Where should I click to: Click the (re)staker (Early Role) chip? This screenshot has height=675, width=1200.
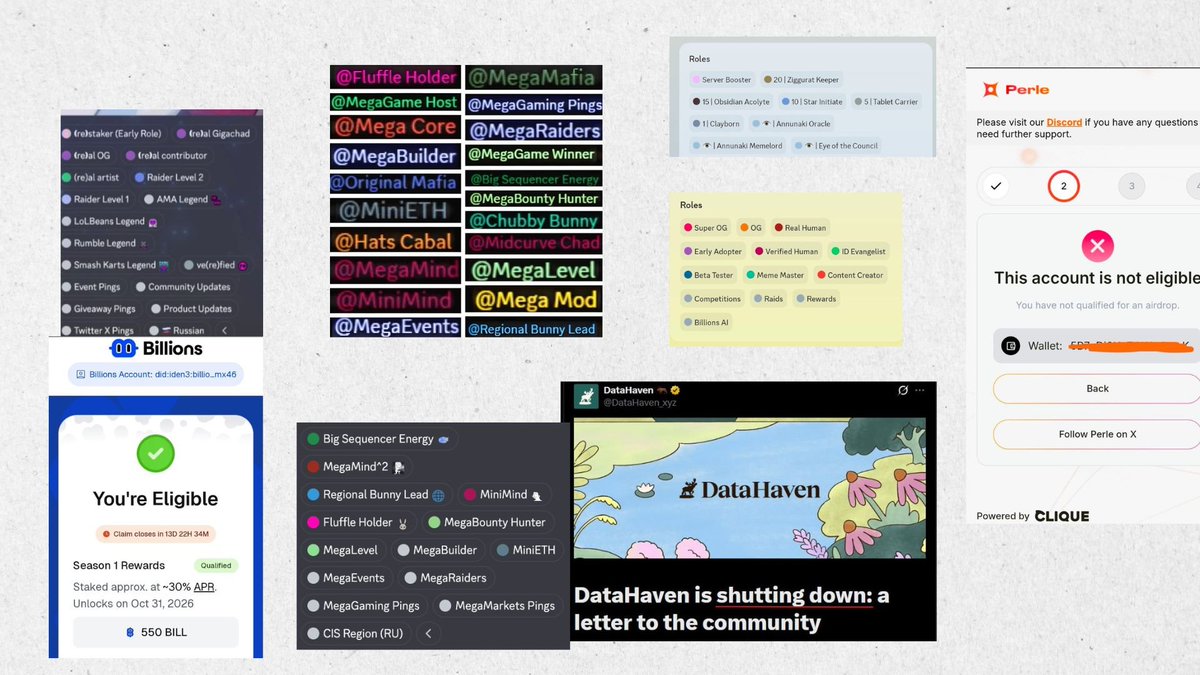114,133
